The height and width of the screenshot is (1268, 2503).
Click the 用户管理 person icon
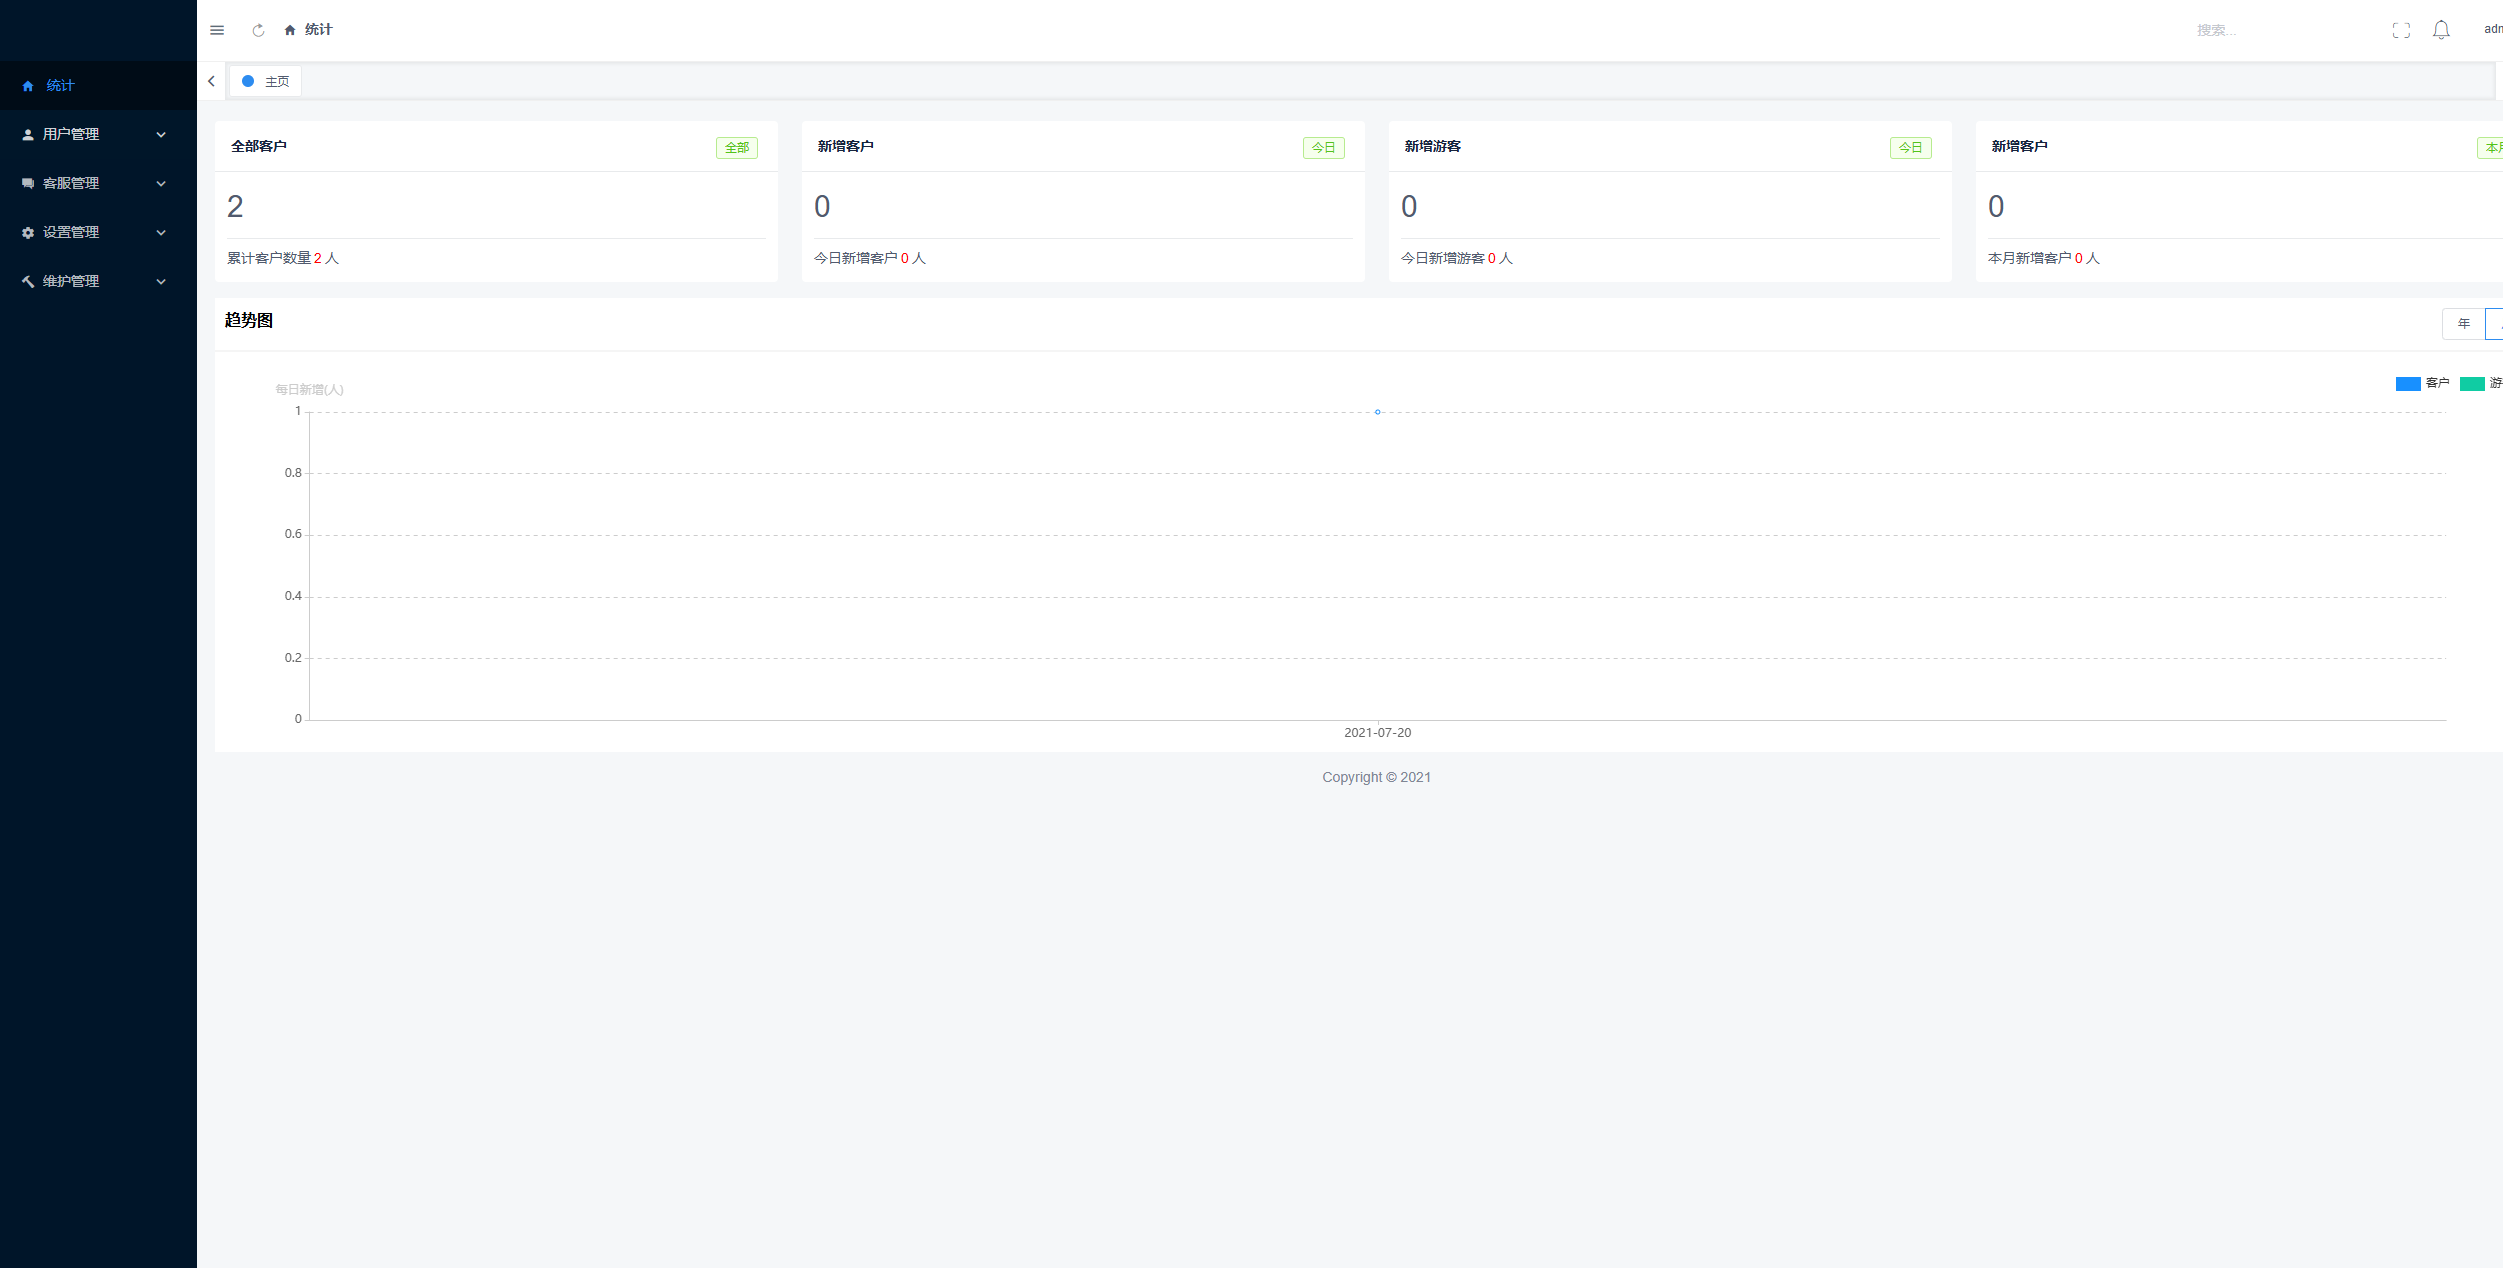point(28,134)
